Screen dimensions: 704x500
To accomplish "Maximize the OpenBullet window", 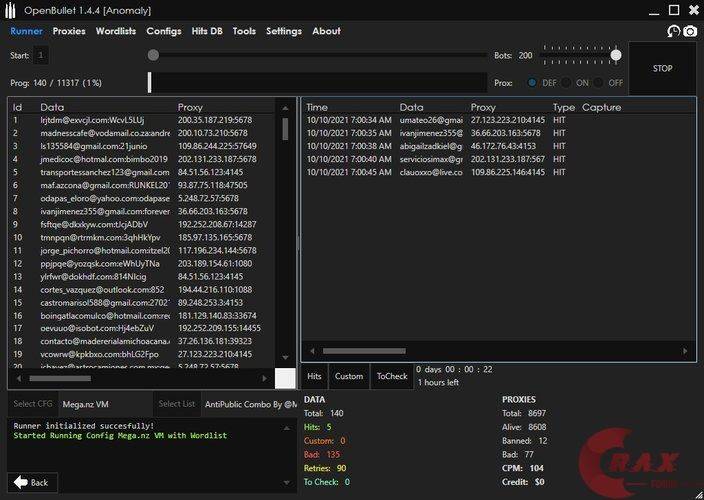I will coord(674,10).
